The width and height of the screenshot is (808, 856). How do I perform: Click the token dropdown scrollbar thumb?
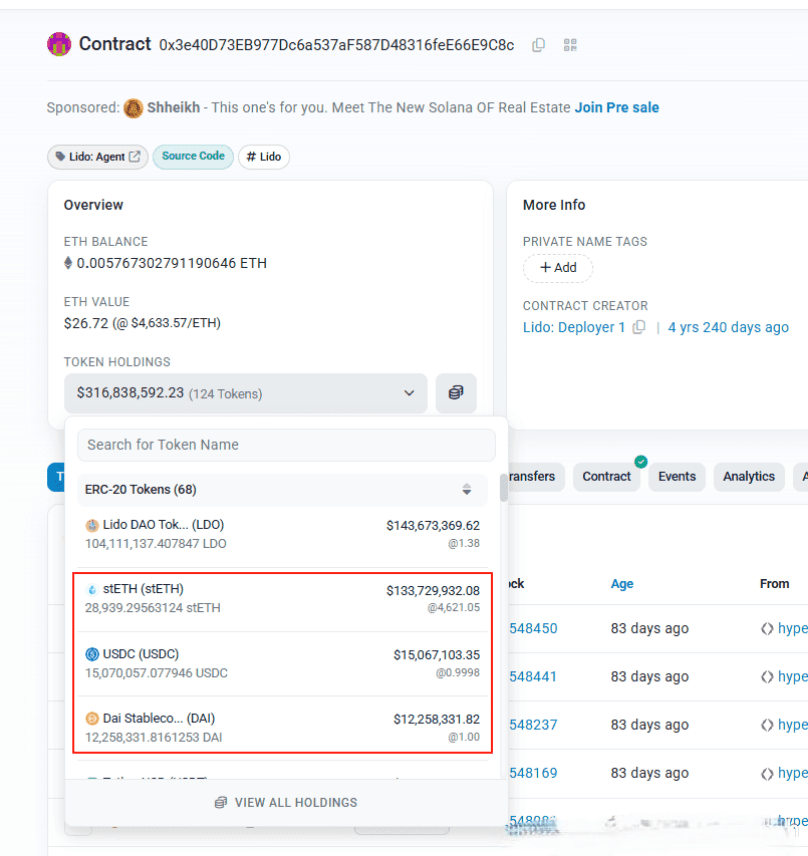click(503, 488)
